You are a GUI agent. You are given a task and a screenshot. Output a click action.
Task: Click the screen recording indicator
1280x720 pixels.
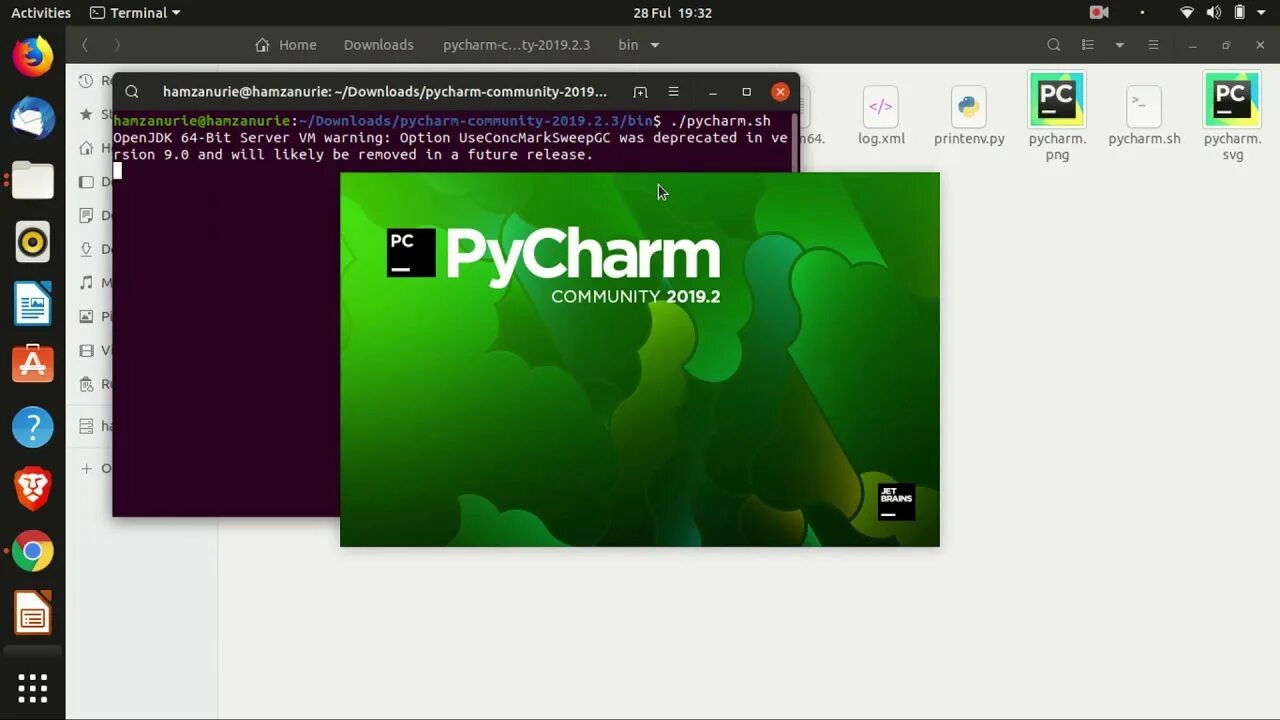point(1099,13)
